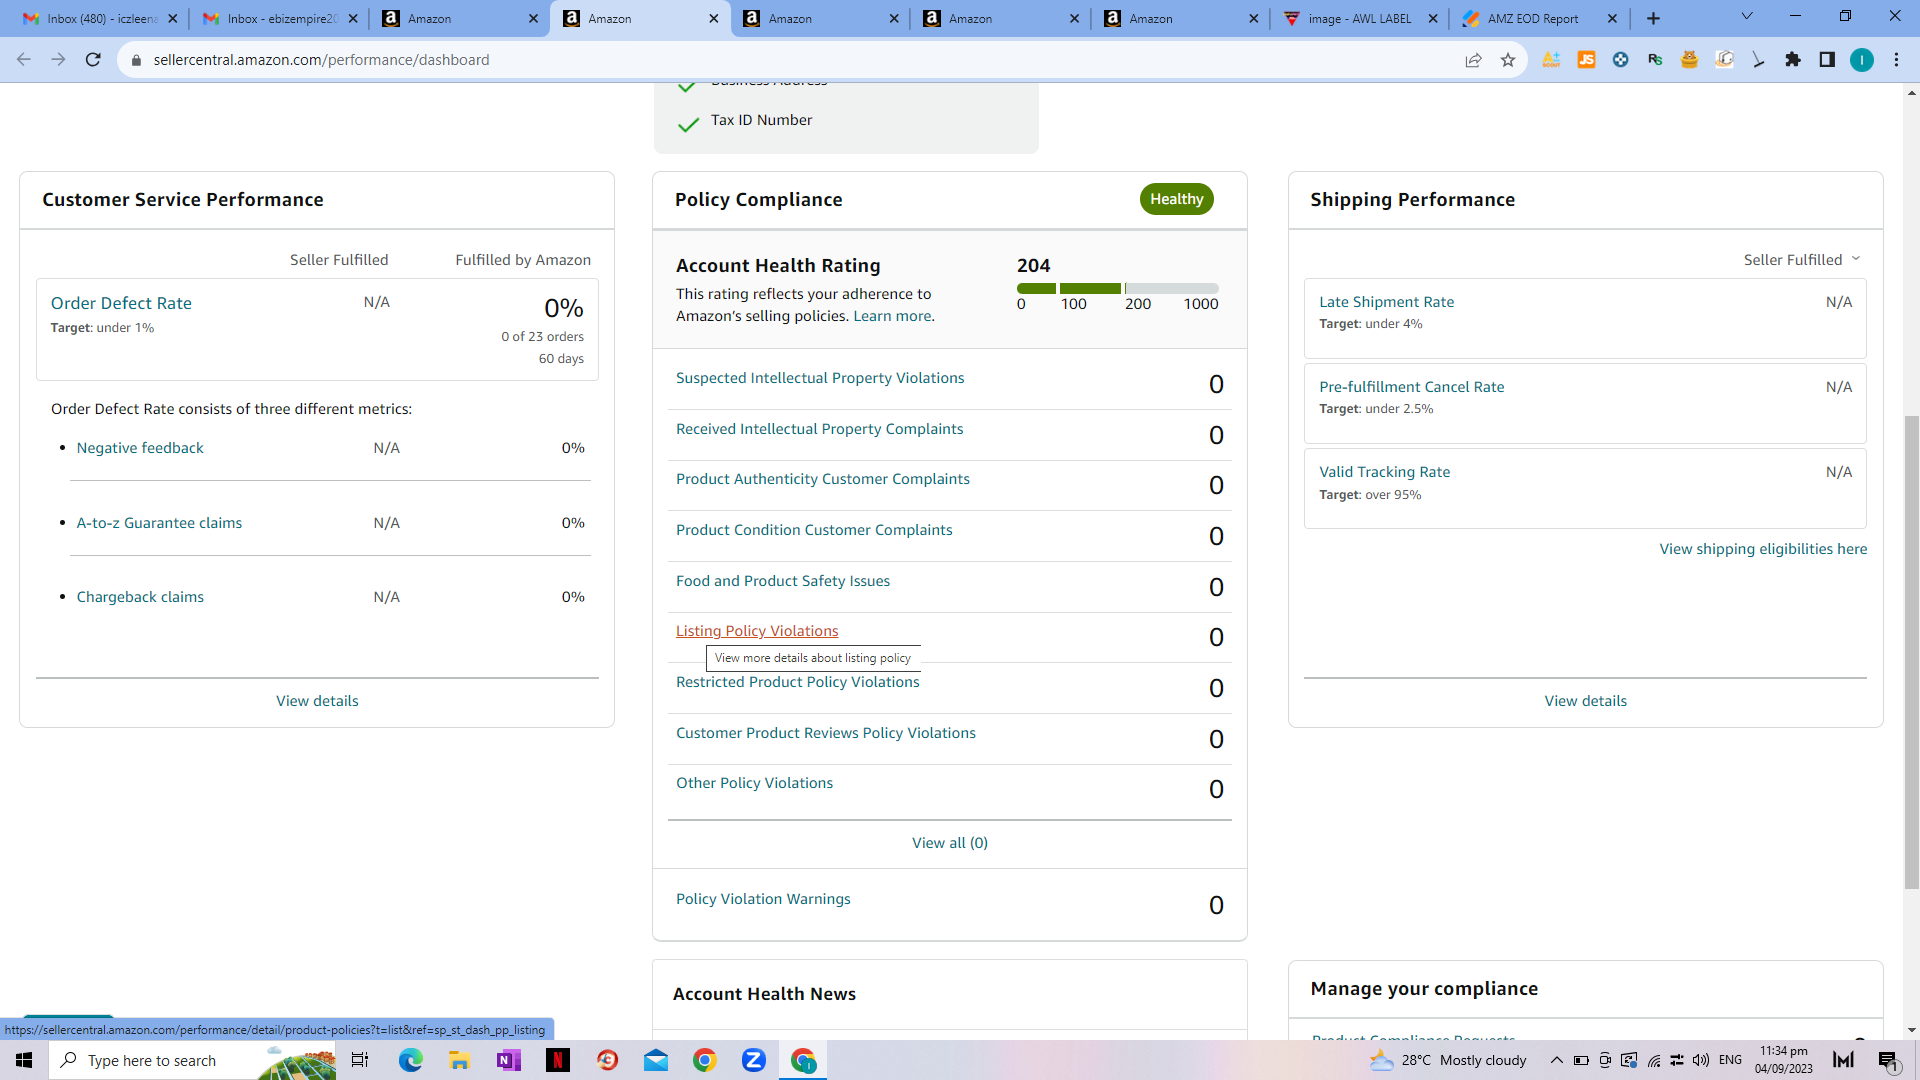
Task: Open Netflix from the taskbar
Action: [558, 1060]
